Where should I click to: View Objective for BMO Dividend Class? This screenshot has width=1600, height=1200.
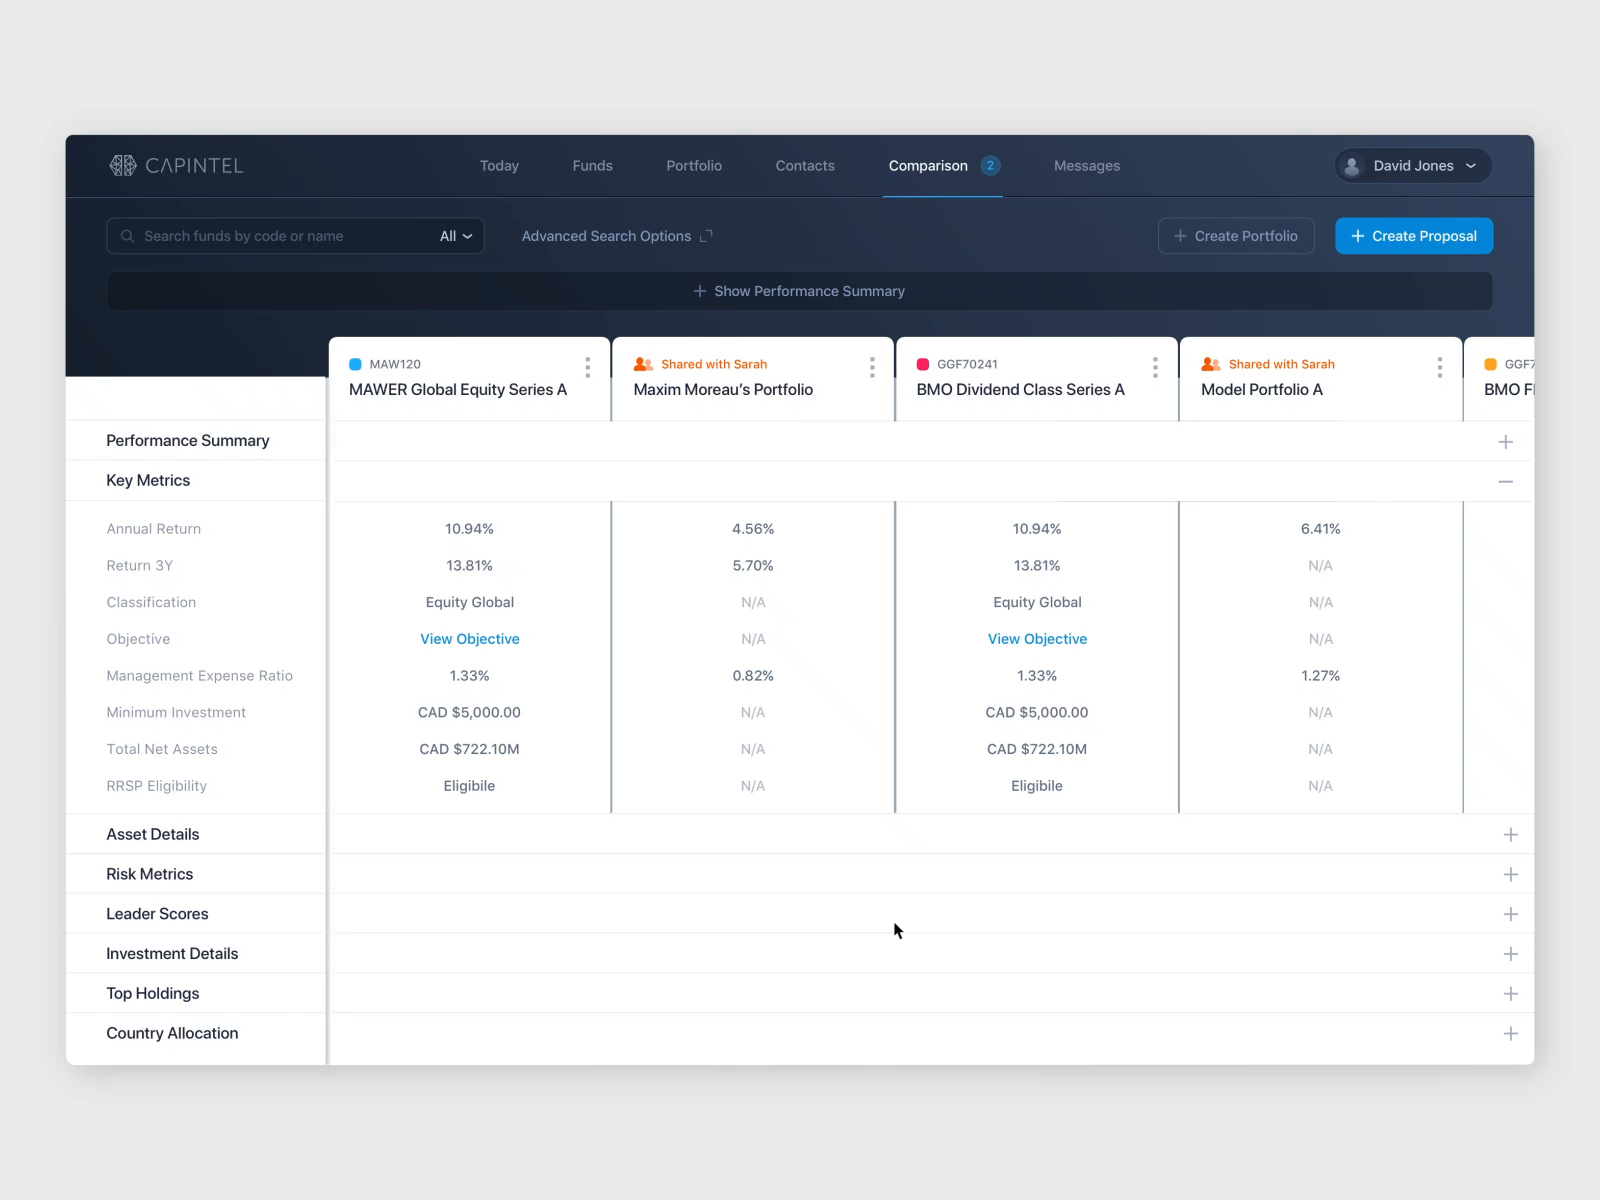coord(1037,639)
